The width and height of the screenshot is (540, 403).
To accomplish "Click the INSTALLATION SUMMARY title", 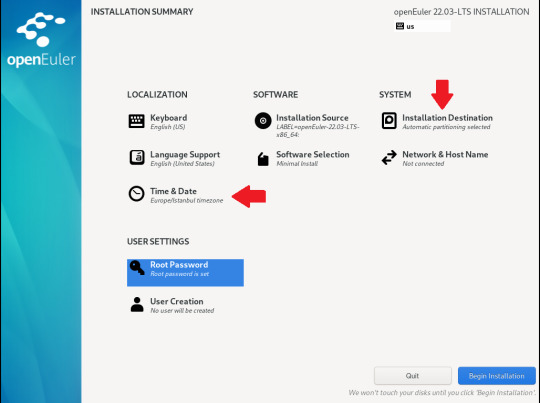I will point(142,12).
